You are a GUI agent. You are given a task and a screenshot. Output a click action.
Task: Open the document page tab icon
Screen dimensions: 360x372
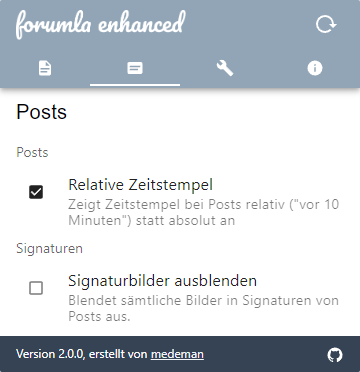pos(45,69)
